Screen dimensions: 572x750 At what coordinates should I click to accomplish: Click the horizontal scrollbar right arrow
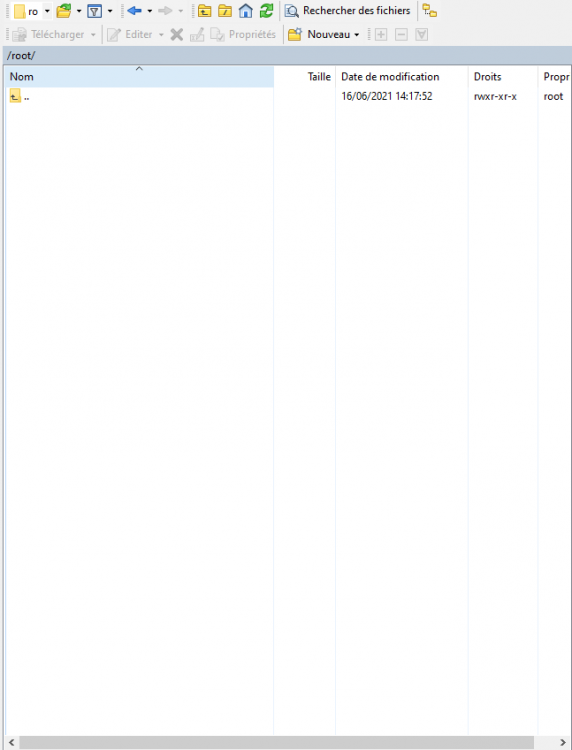[563, 742]
